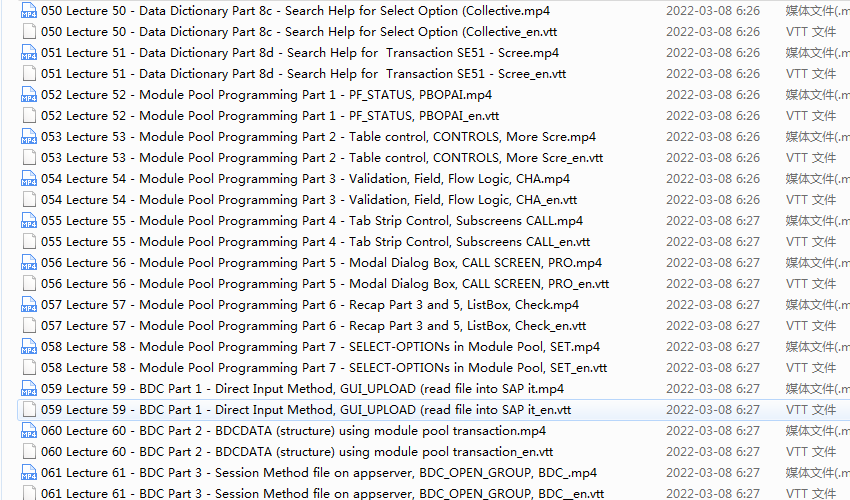Select file name Lecture 54 CHA_en.vtt
The width and height of the screenshot is (850, 500).
click(309, 200)
